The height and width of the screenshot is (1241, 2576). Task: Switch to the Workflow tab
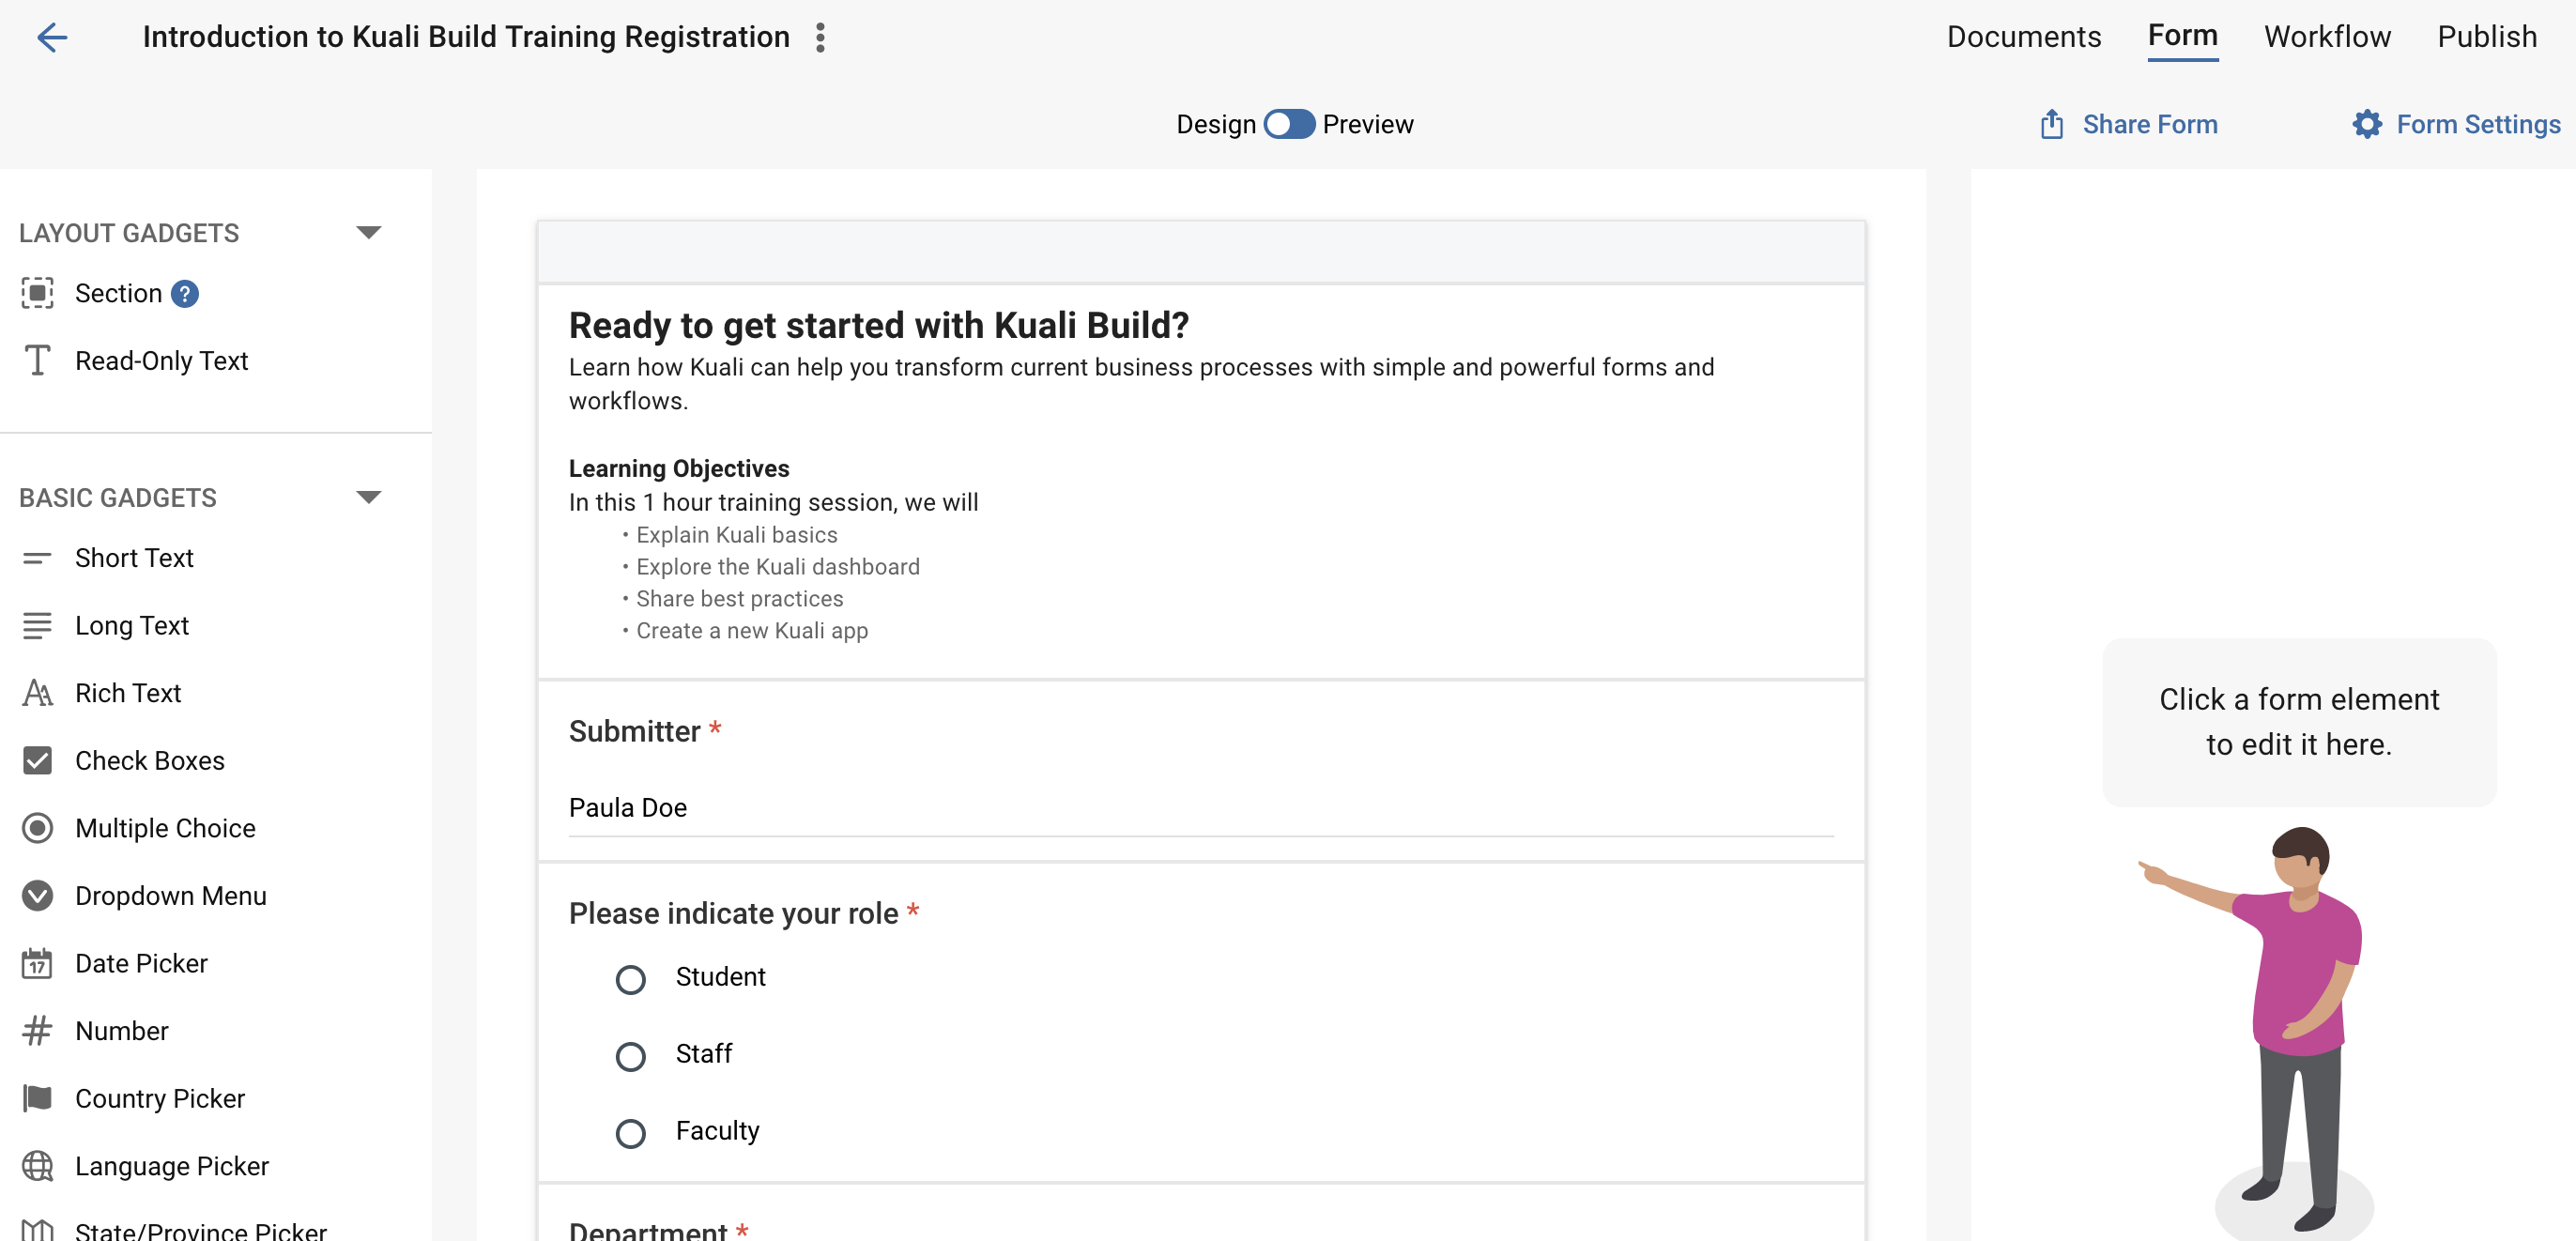[2327, 37]
